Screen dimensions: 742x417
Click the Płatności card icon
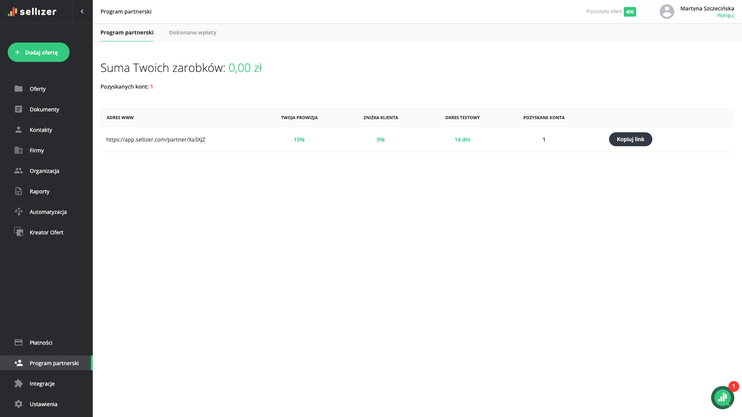click(18, 342)
